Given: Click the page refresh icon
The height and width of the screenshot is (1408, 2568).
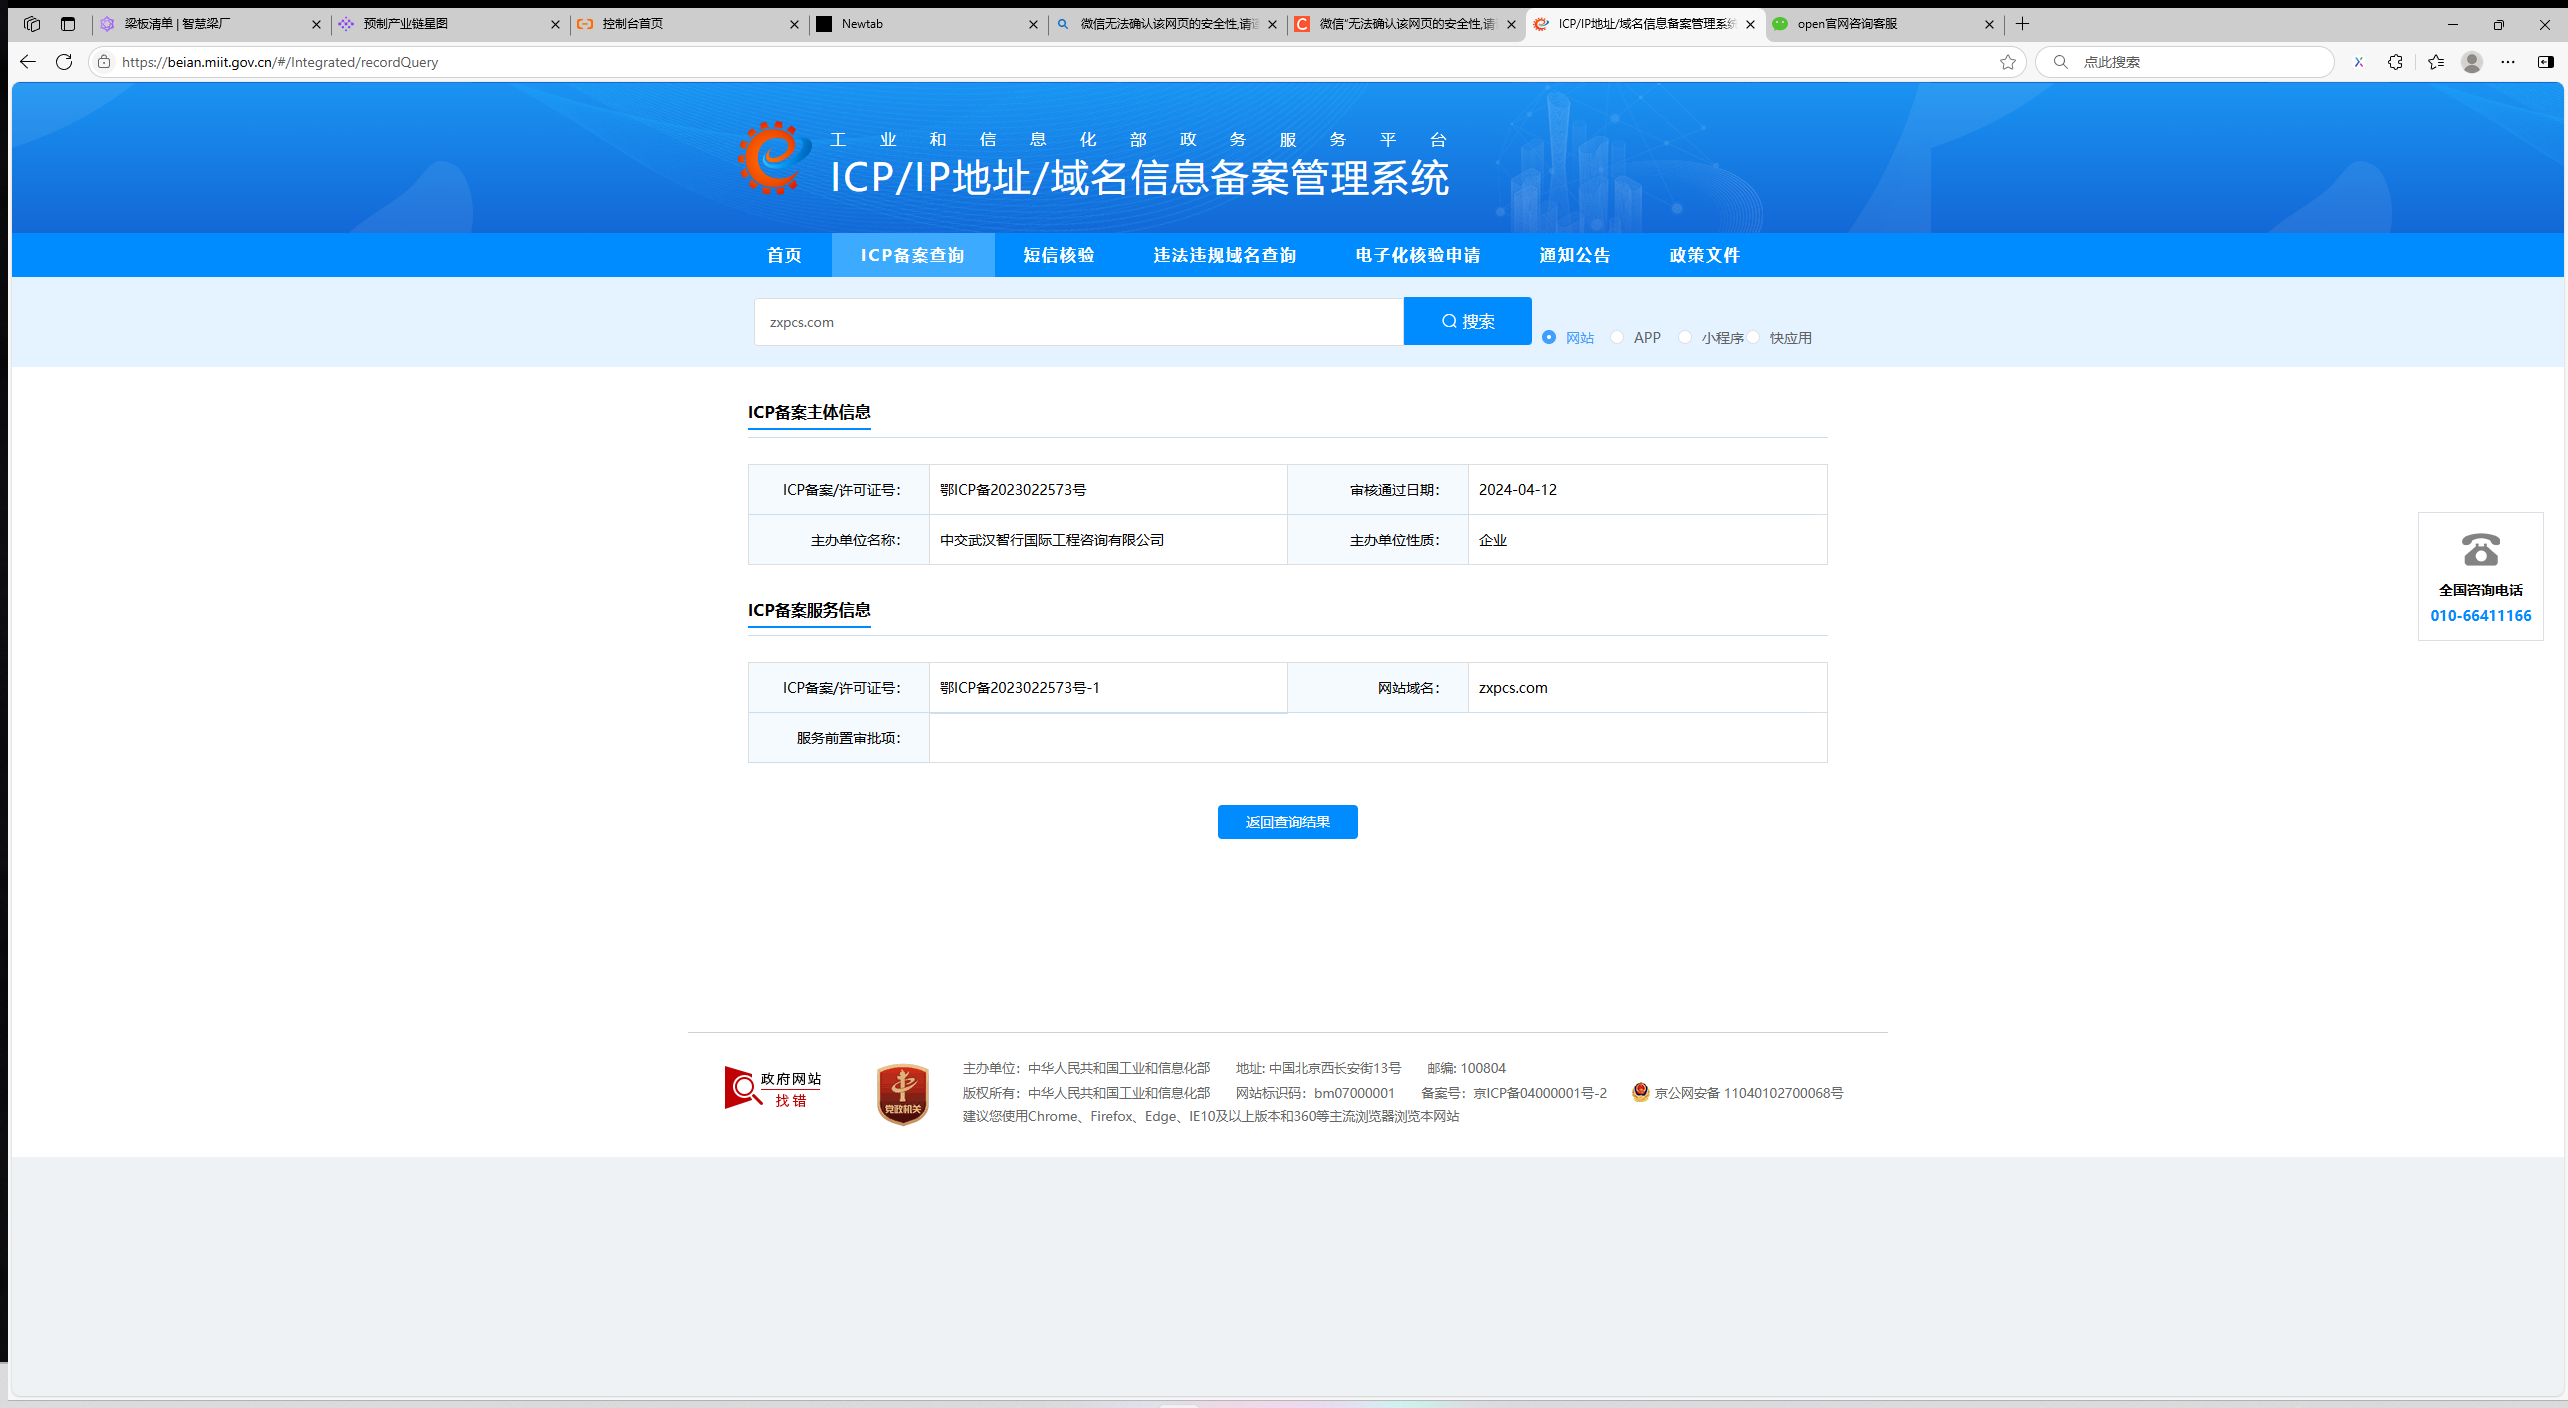Looking at the screenshot, I should click(x=64, y=62).
